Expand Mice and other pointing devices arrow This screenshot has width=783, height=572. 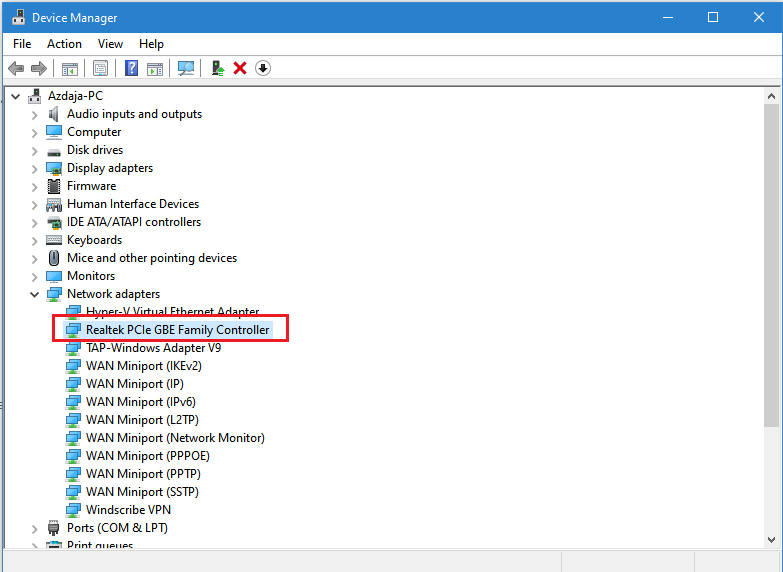pos(34,258)
